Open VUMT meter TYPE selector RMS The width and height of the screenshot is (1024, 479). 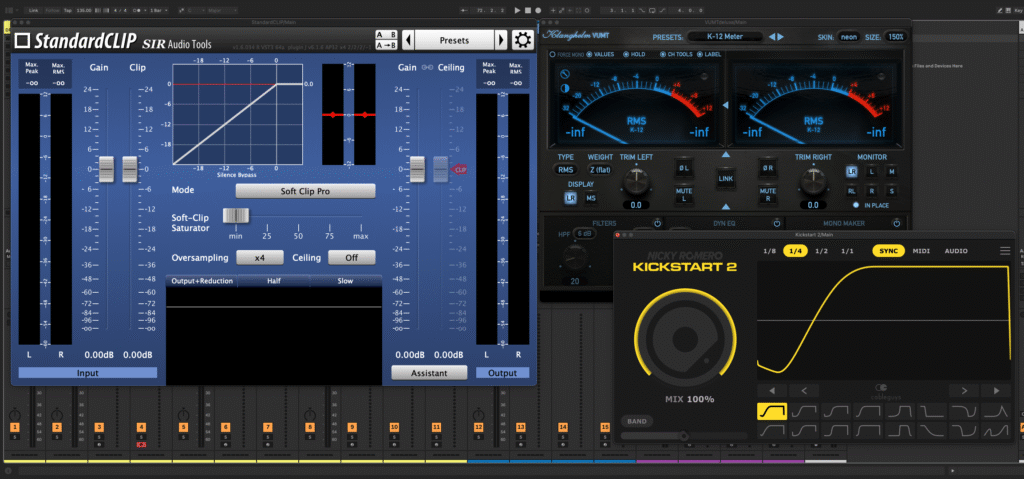point(565,170)
